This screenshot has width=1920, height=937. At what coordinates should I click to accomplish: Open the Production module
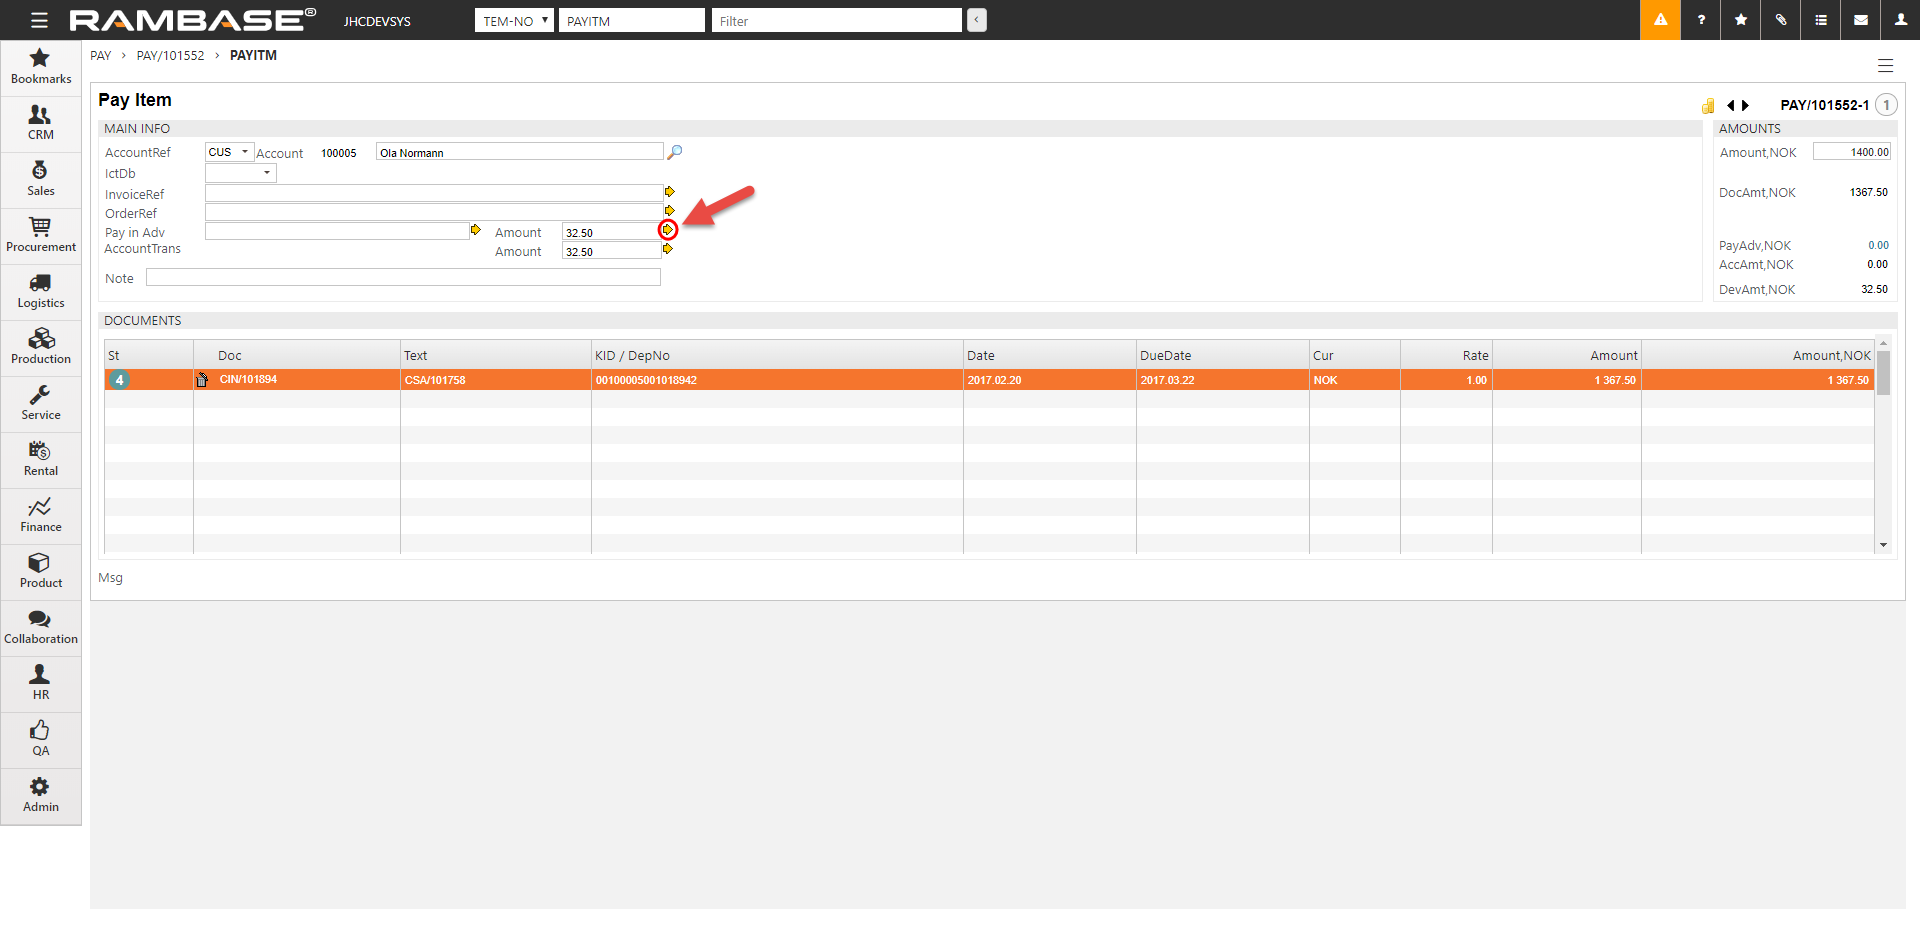[x=41, y=347]
